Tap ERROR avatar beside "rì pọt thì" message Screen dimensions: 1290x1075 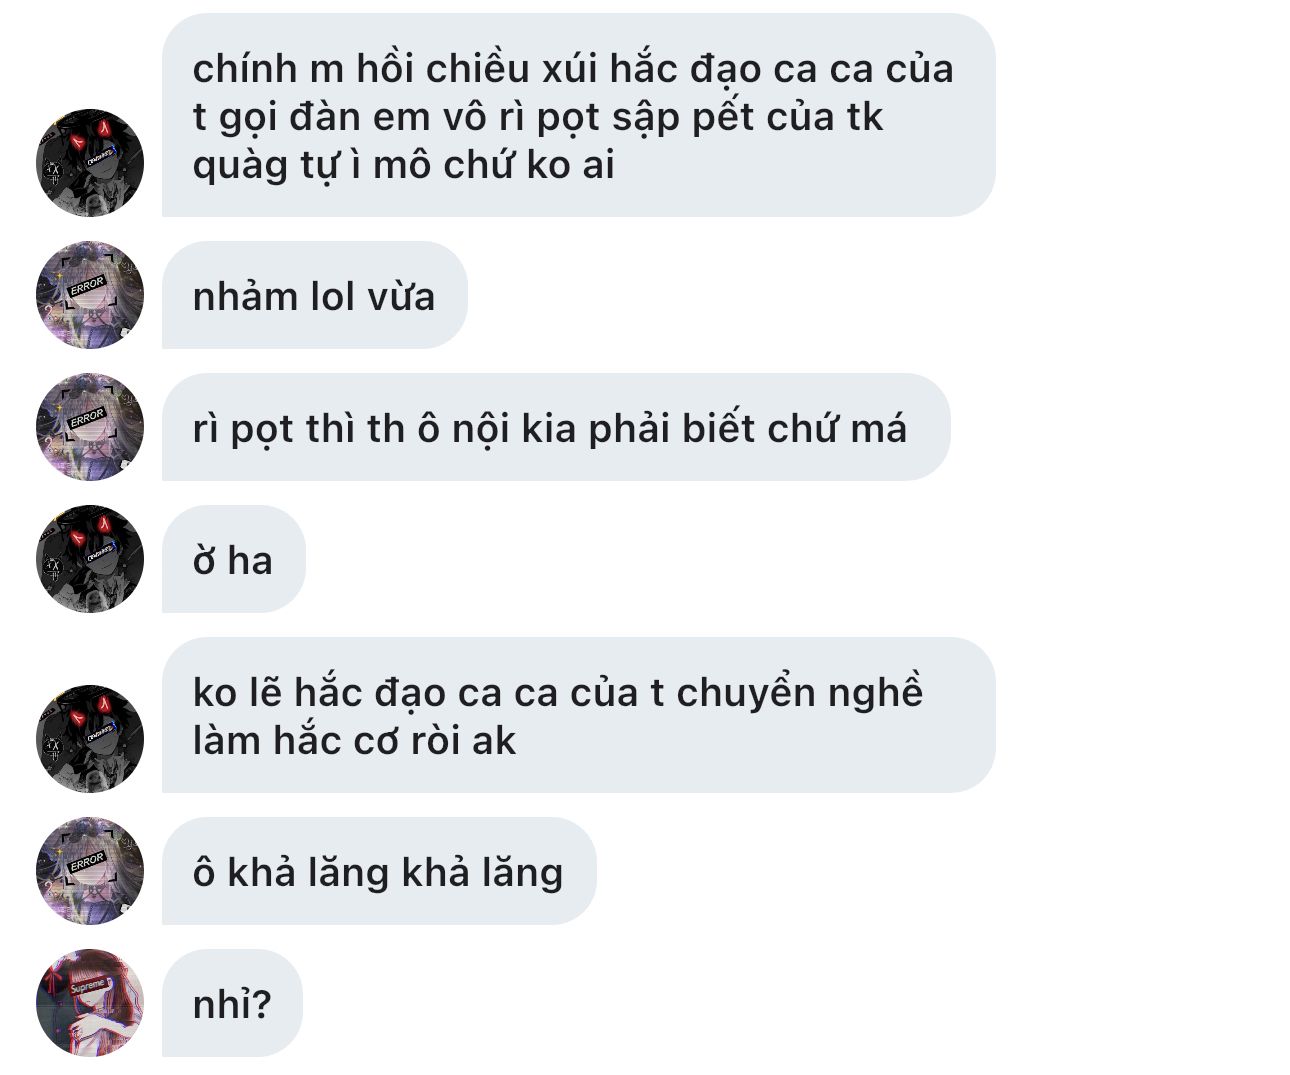point(90,427)
